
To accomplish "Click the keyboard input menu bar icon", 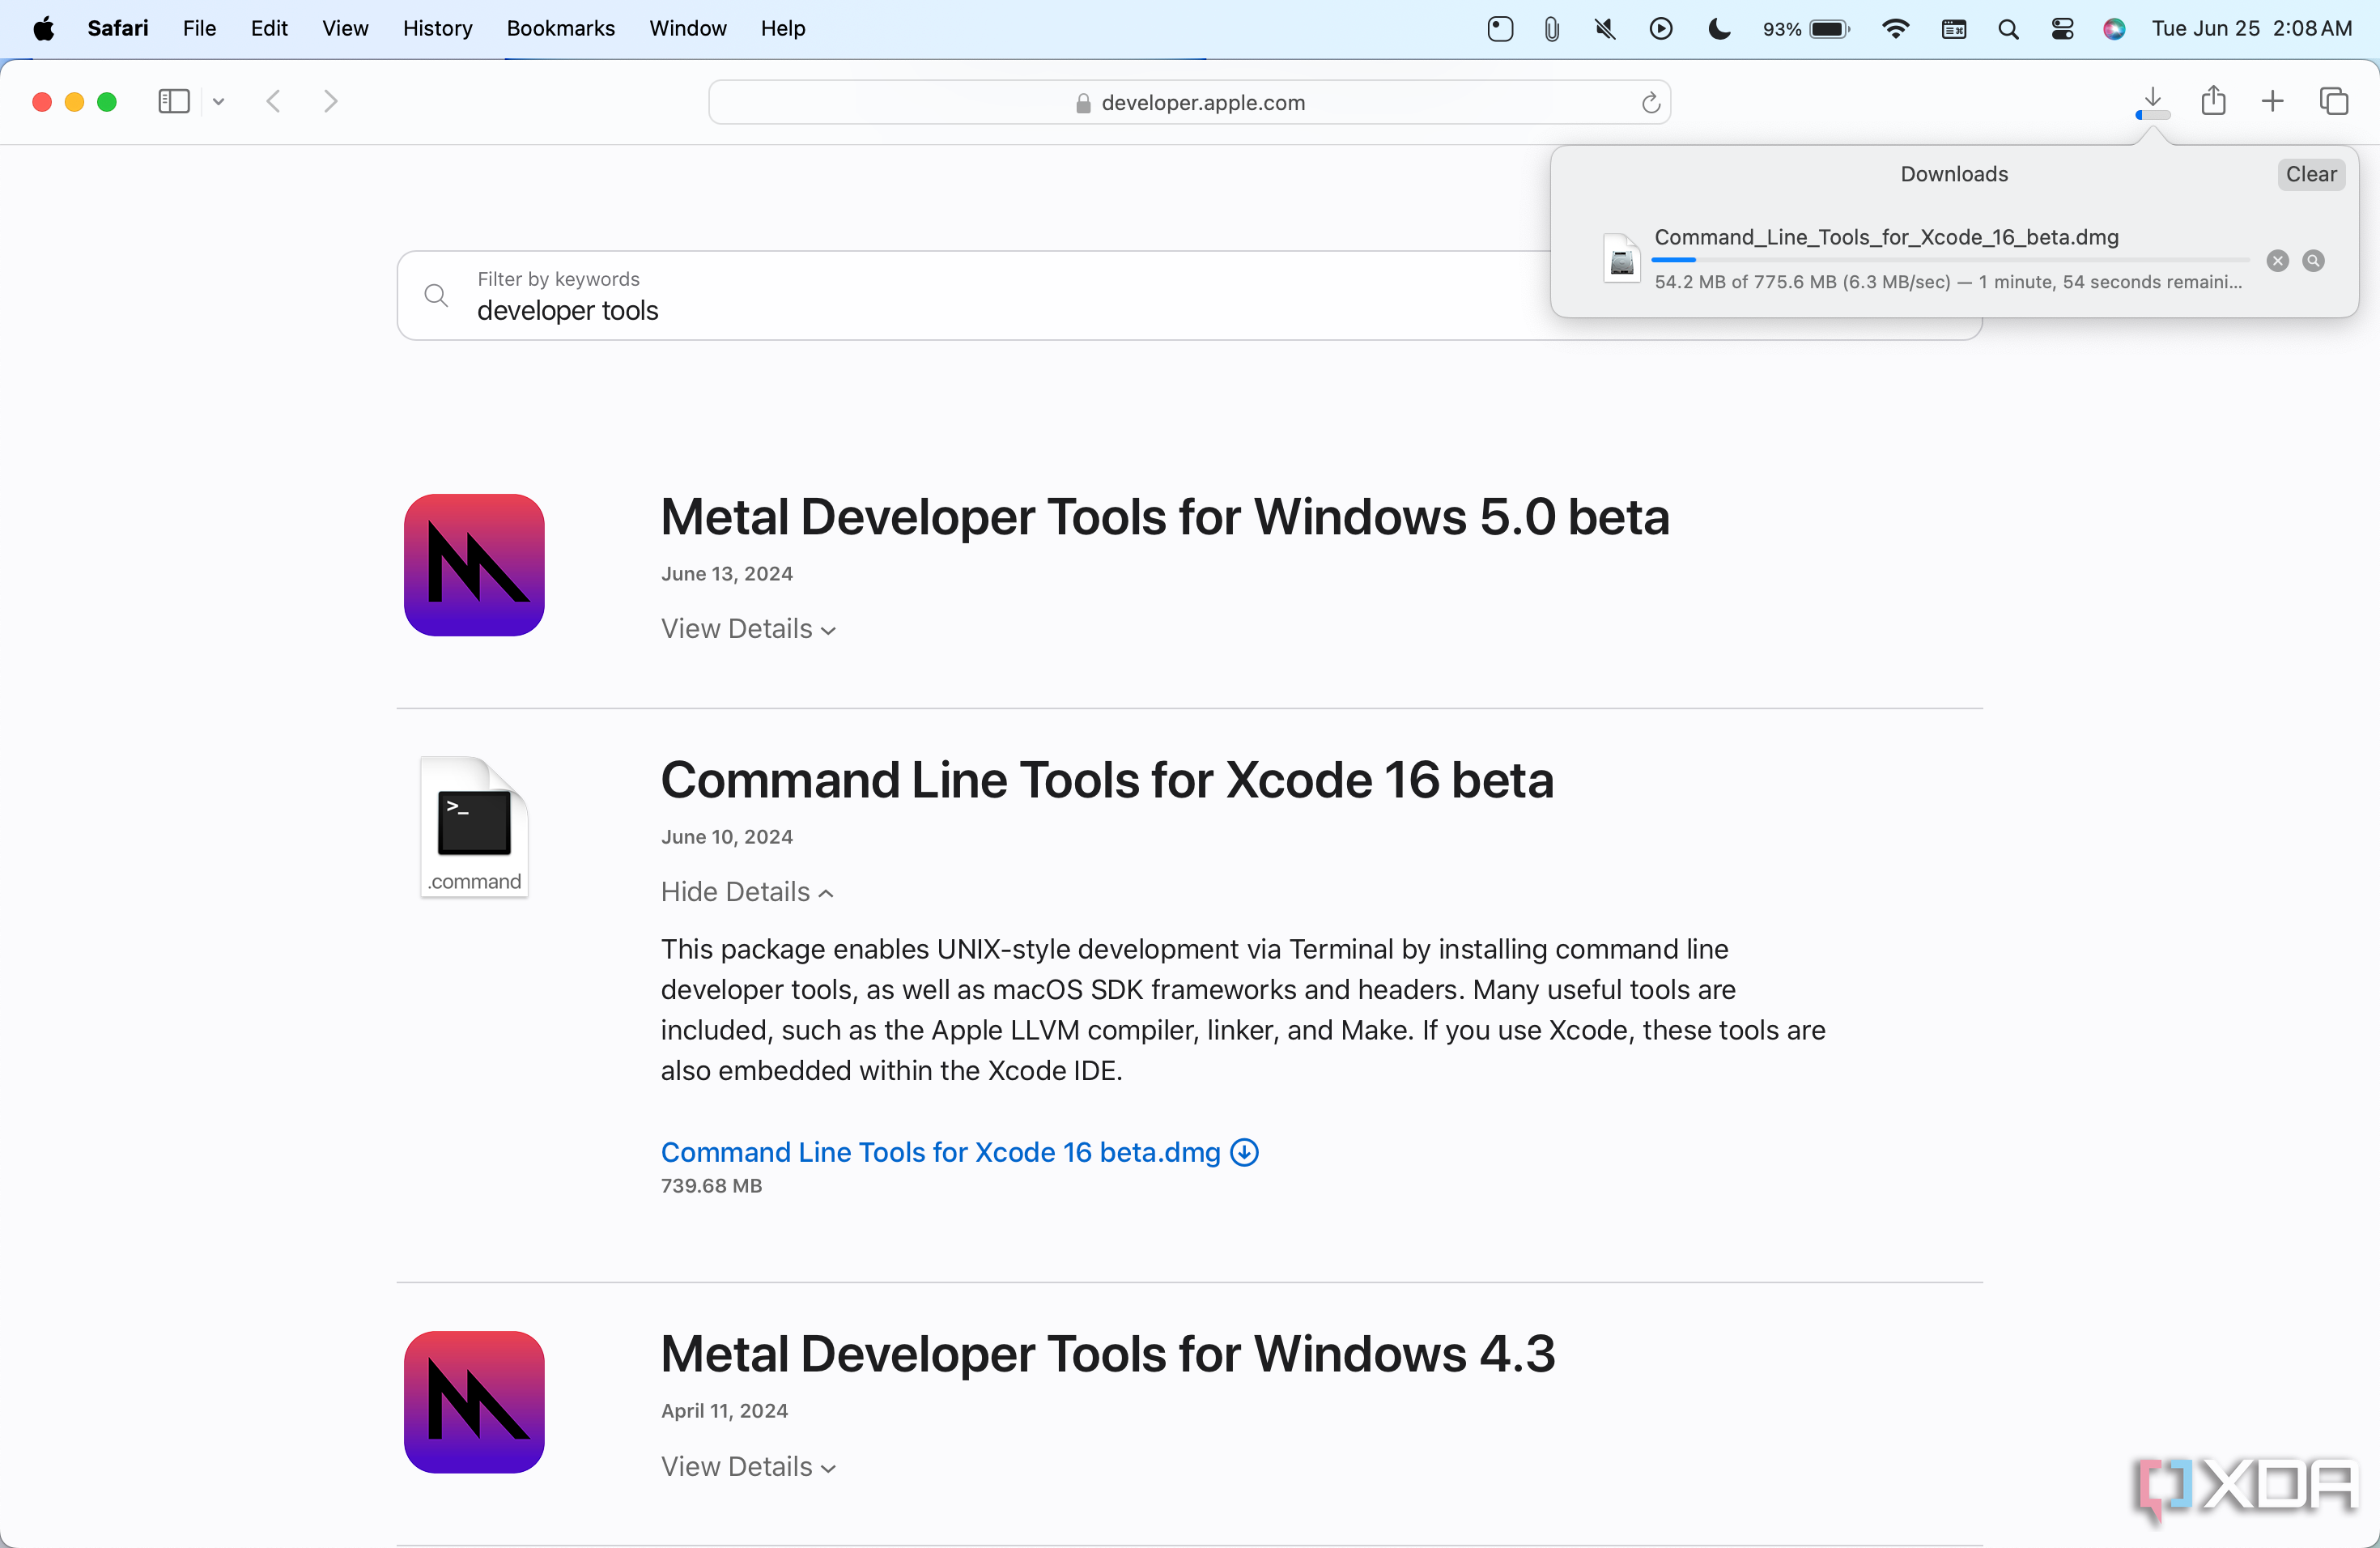I will pos(1953,29).
